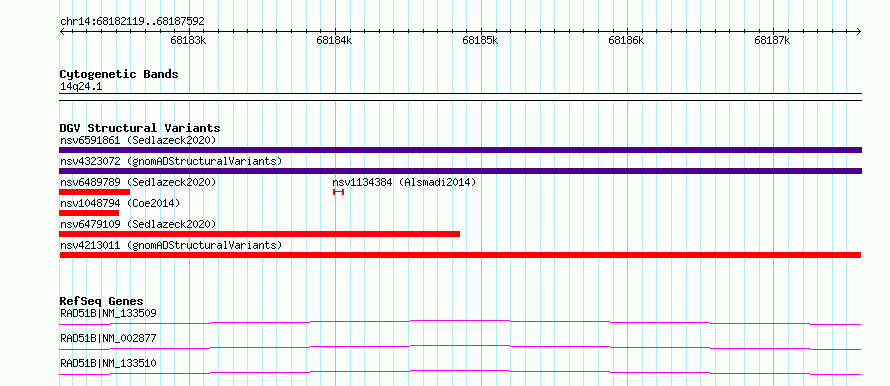Open variant nsv6591861 (Sedlazeck2020) label
Screen dimensions: 890x386
[x=138, y=140]
